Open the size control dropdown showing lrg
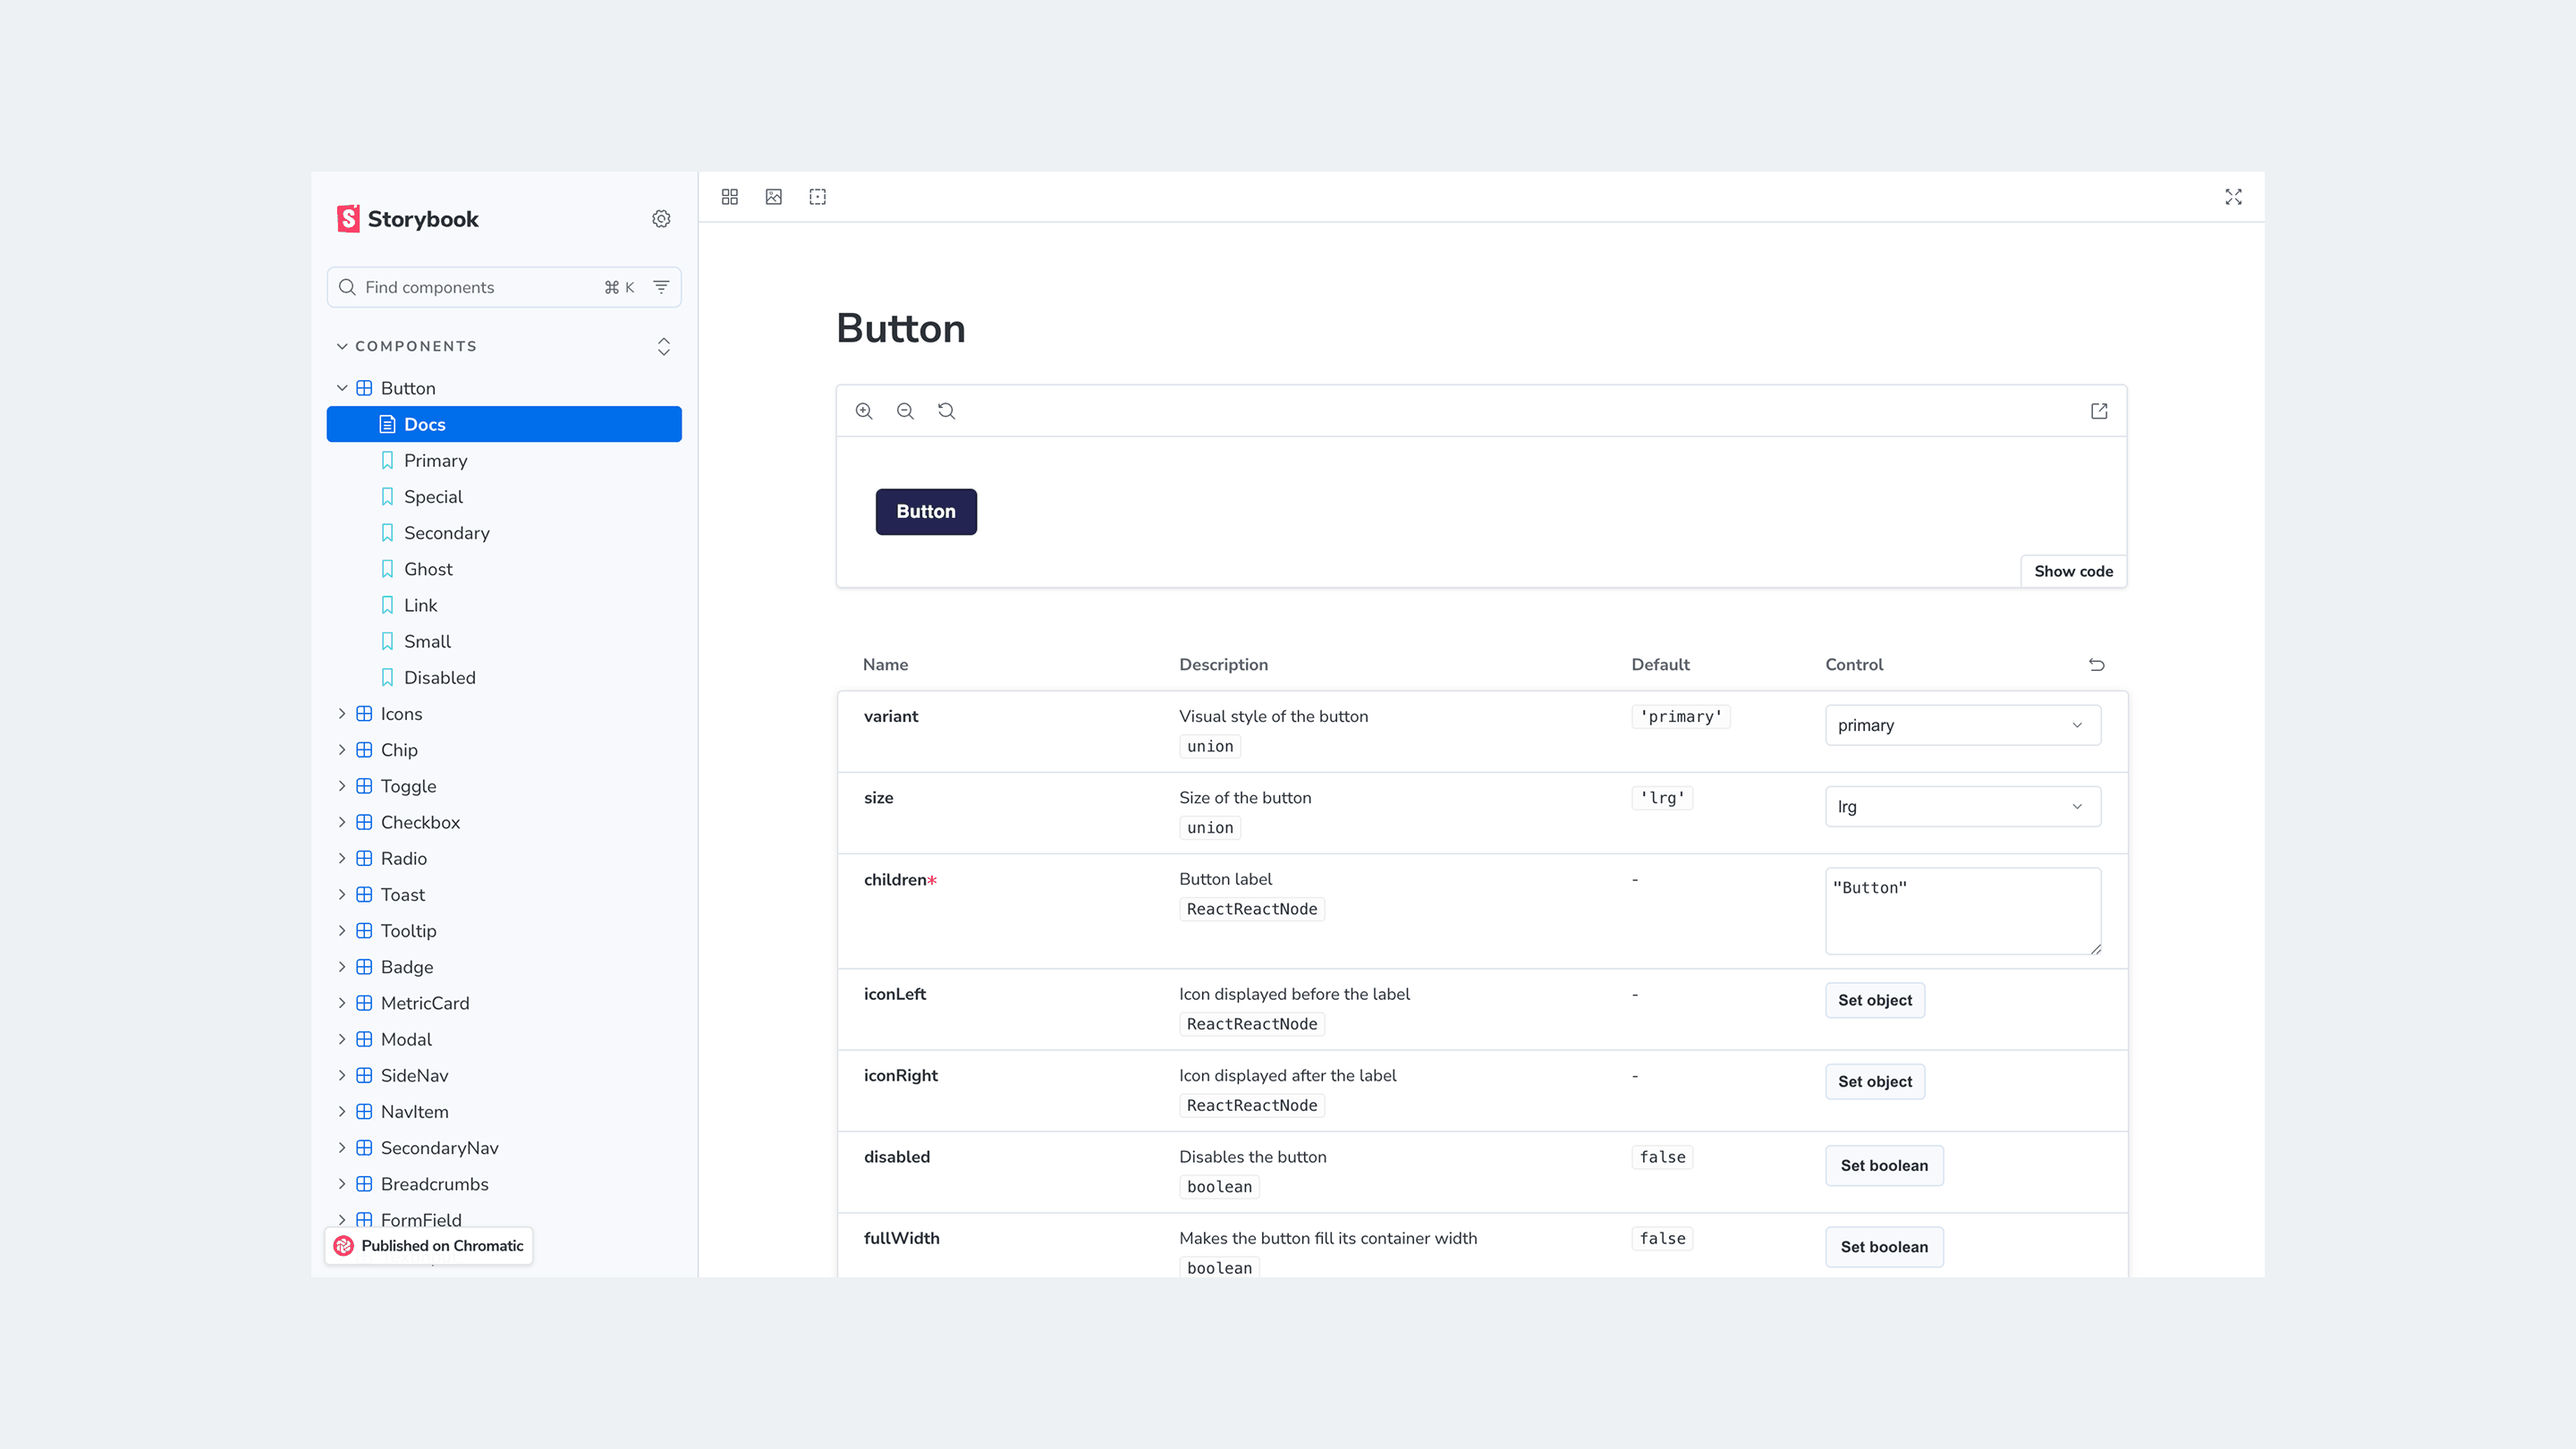 click(1961, 806)
